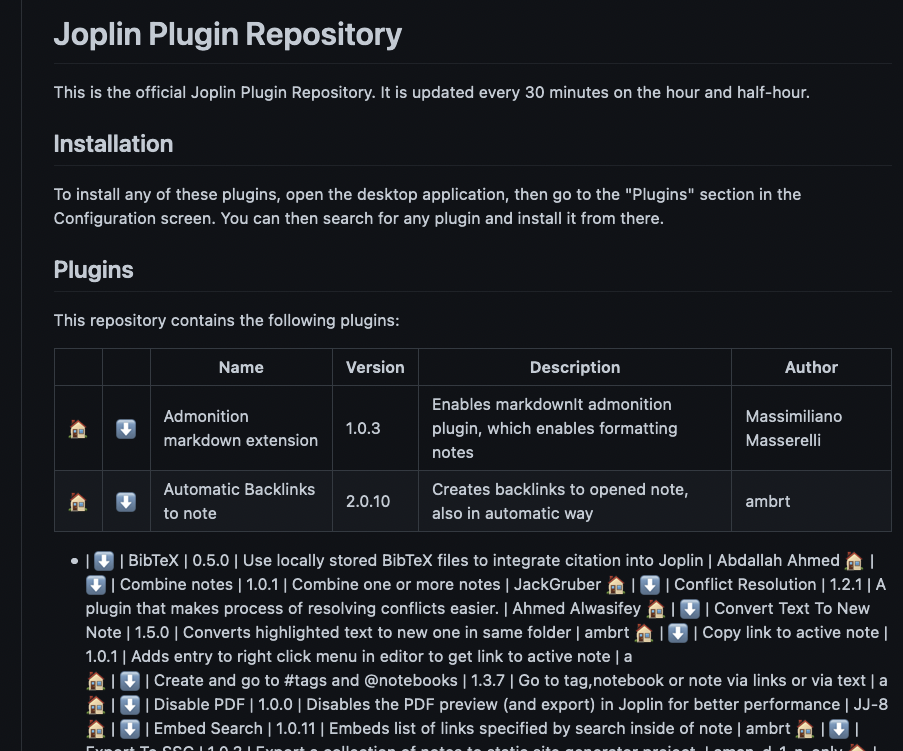Open the home icon after JJ-8

94,728
